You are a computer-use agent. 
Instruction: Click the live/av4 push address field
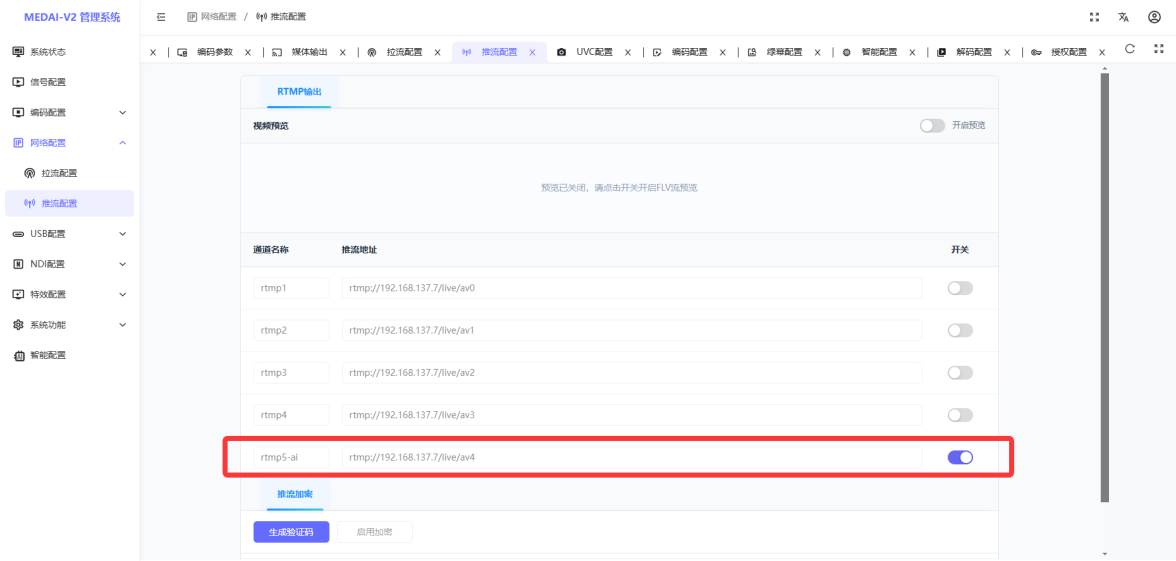click(632, 458)
